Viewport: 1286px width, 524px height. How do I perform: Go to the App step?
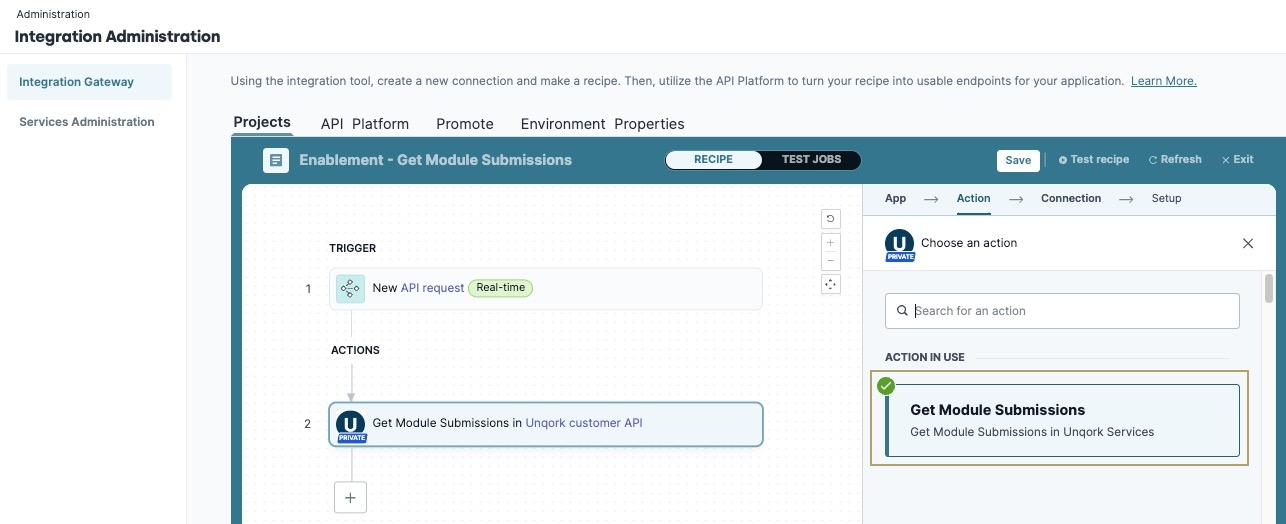tap(896, 198)
